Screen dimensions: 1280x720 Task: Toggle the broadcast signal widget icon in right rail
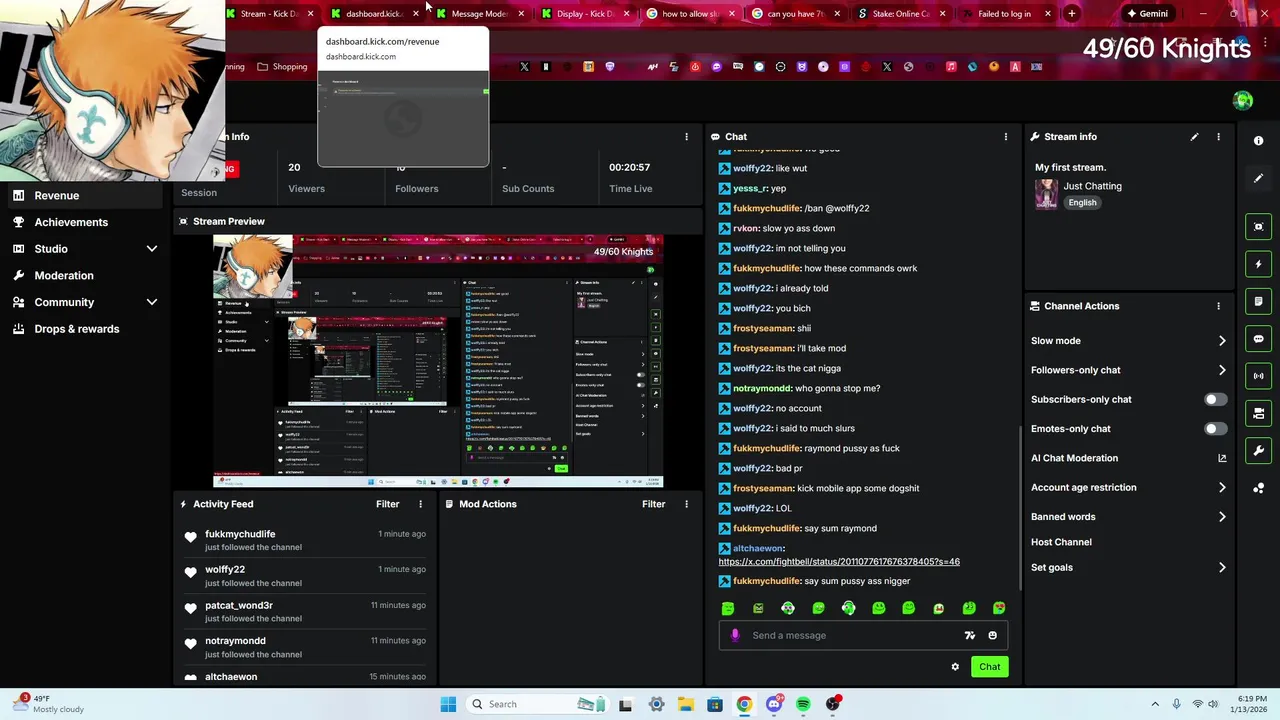point(1258,376)
